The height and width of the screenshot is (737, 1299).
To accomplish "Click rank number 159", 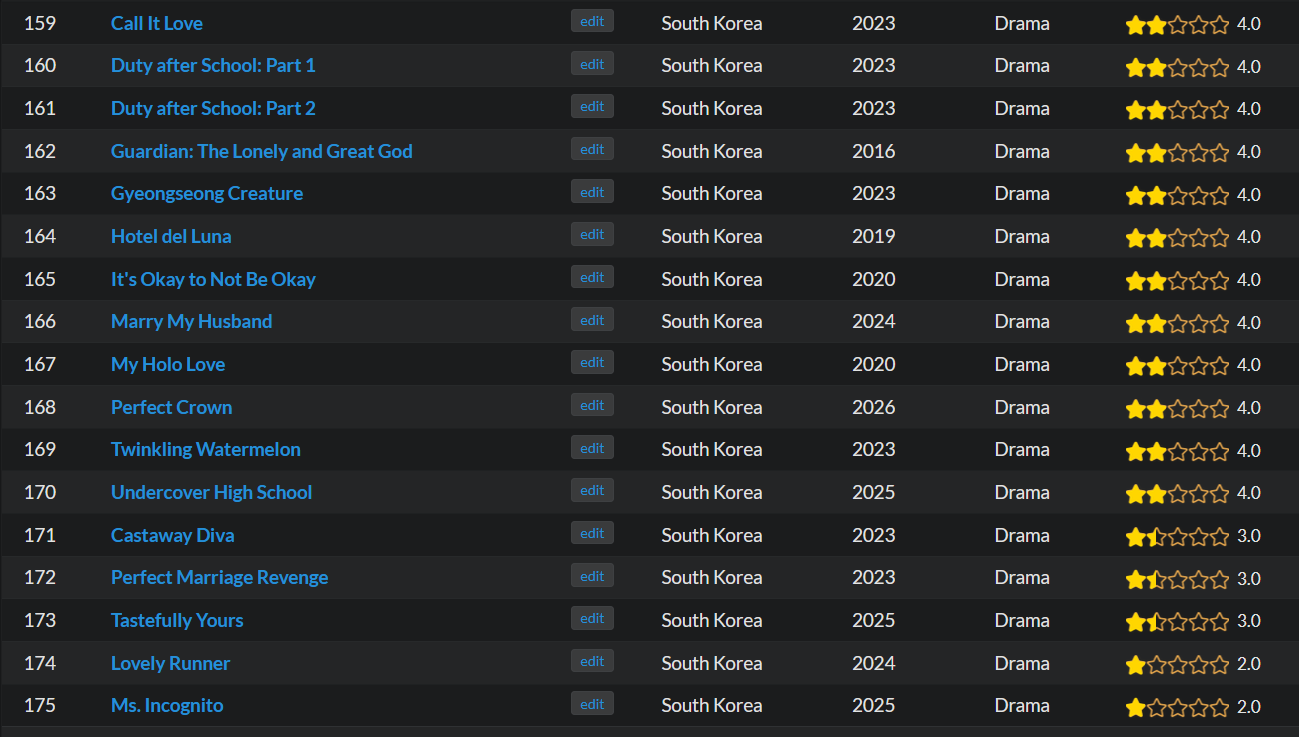I will click(x=40, y=23).
